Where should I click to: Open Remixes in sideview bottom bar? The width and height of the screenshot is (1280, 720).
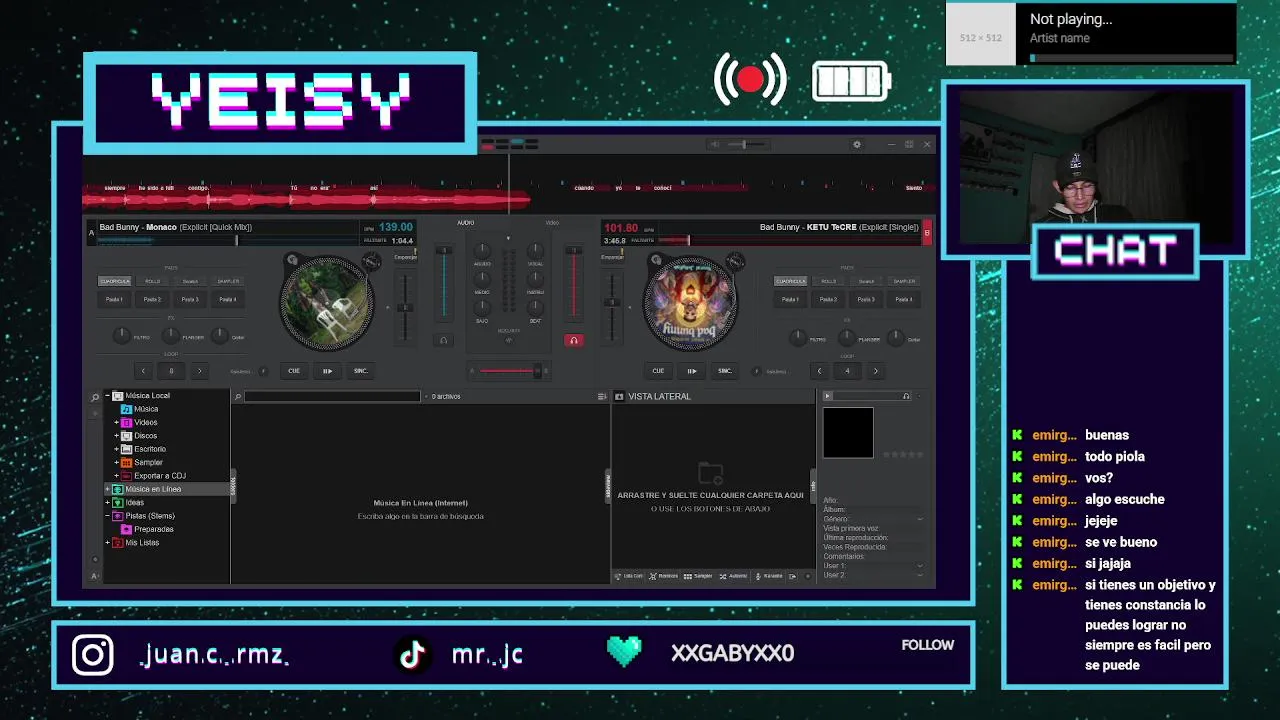click(x=664, y=576)
